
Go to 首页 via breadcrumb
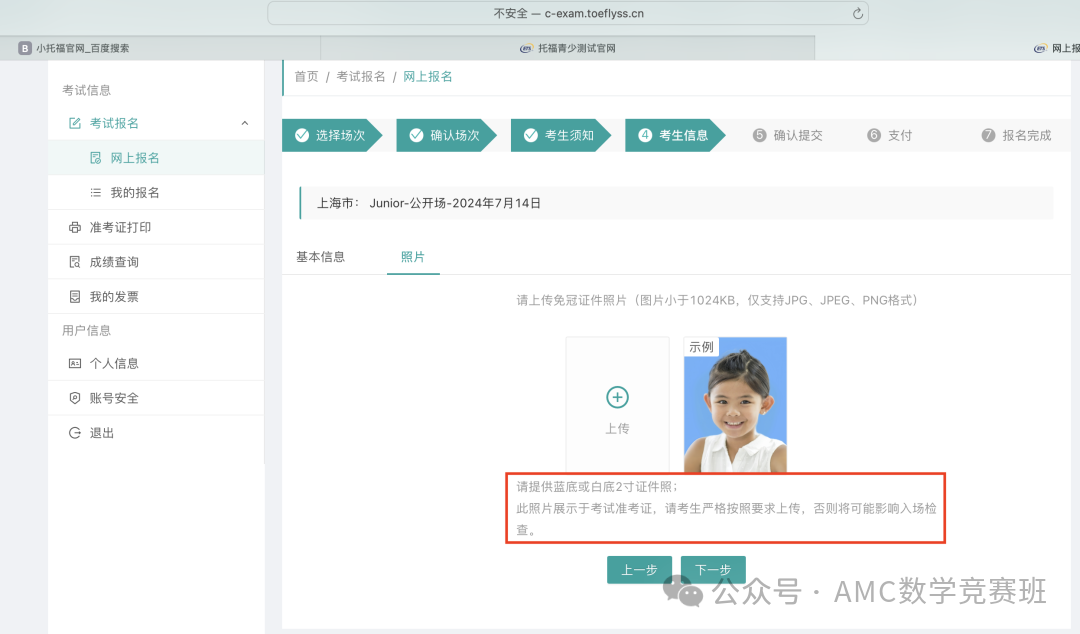306,77
